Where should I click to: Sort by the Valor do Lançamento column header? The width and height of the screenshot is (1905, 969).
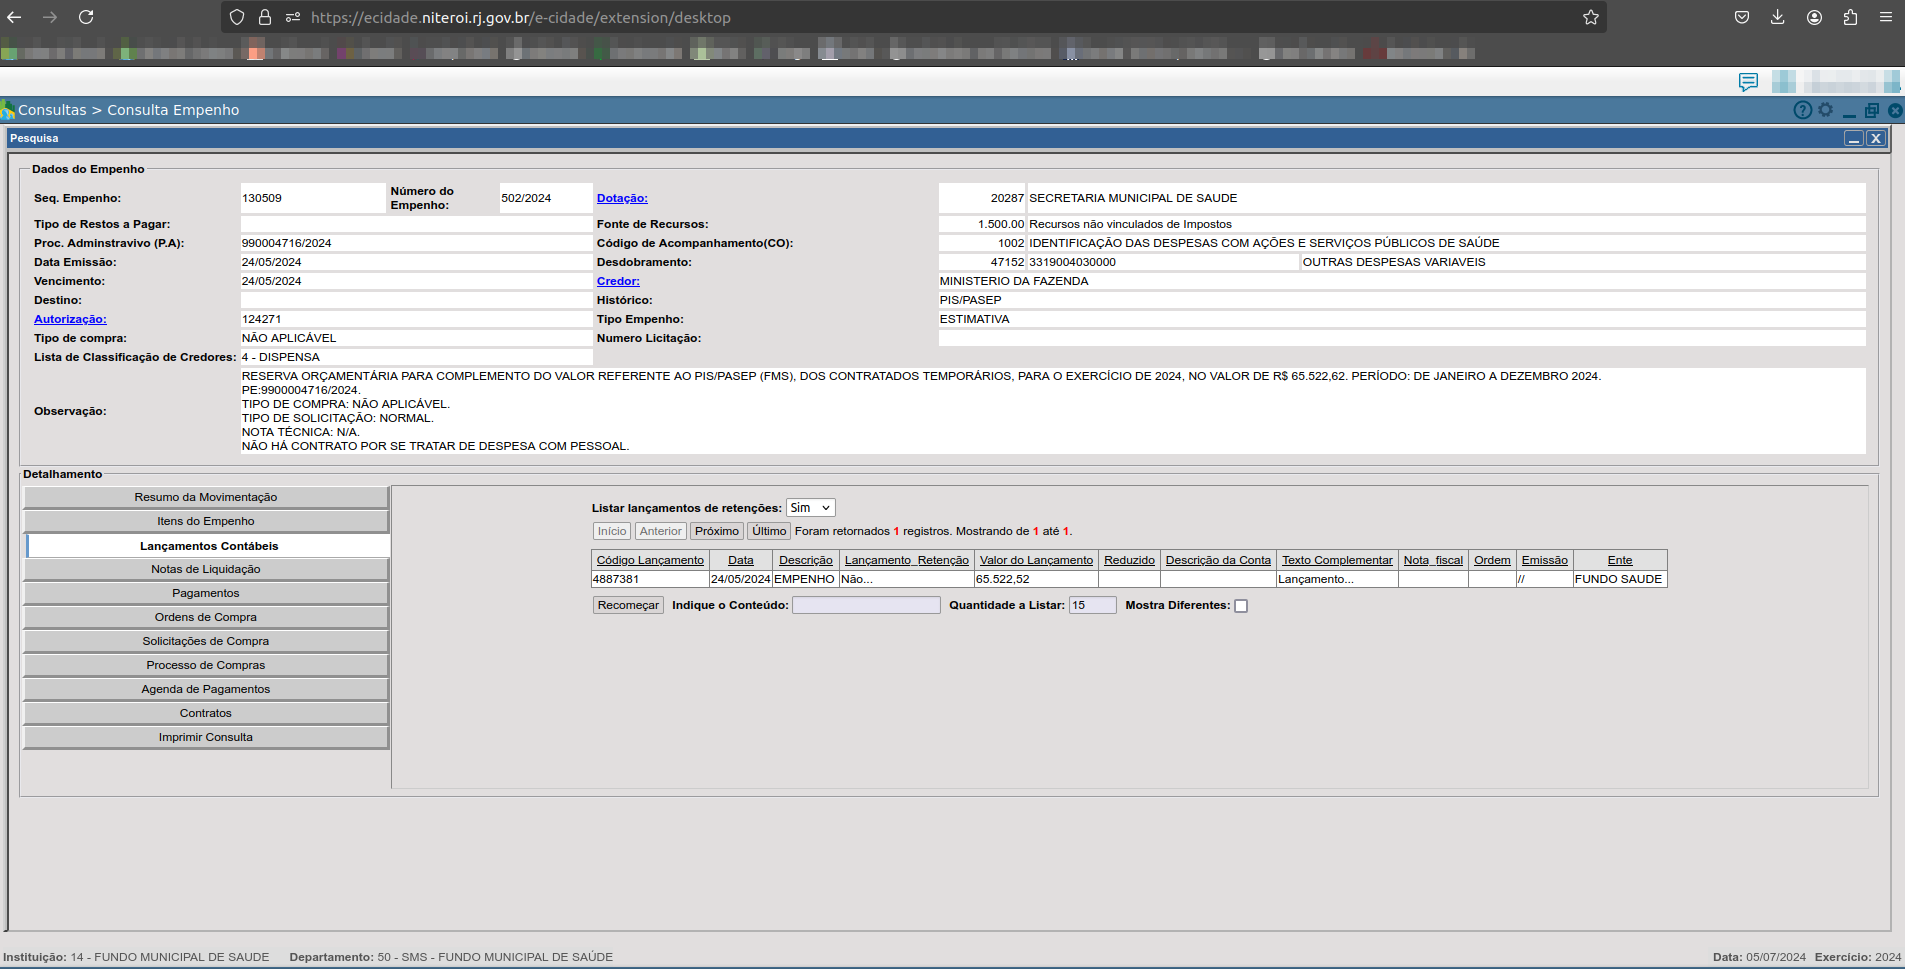coord(1036,560)
